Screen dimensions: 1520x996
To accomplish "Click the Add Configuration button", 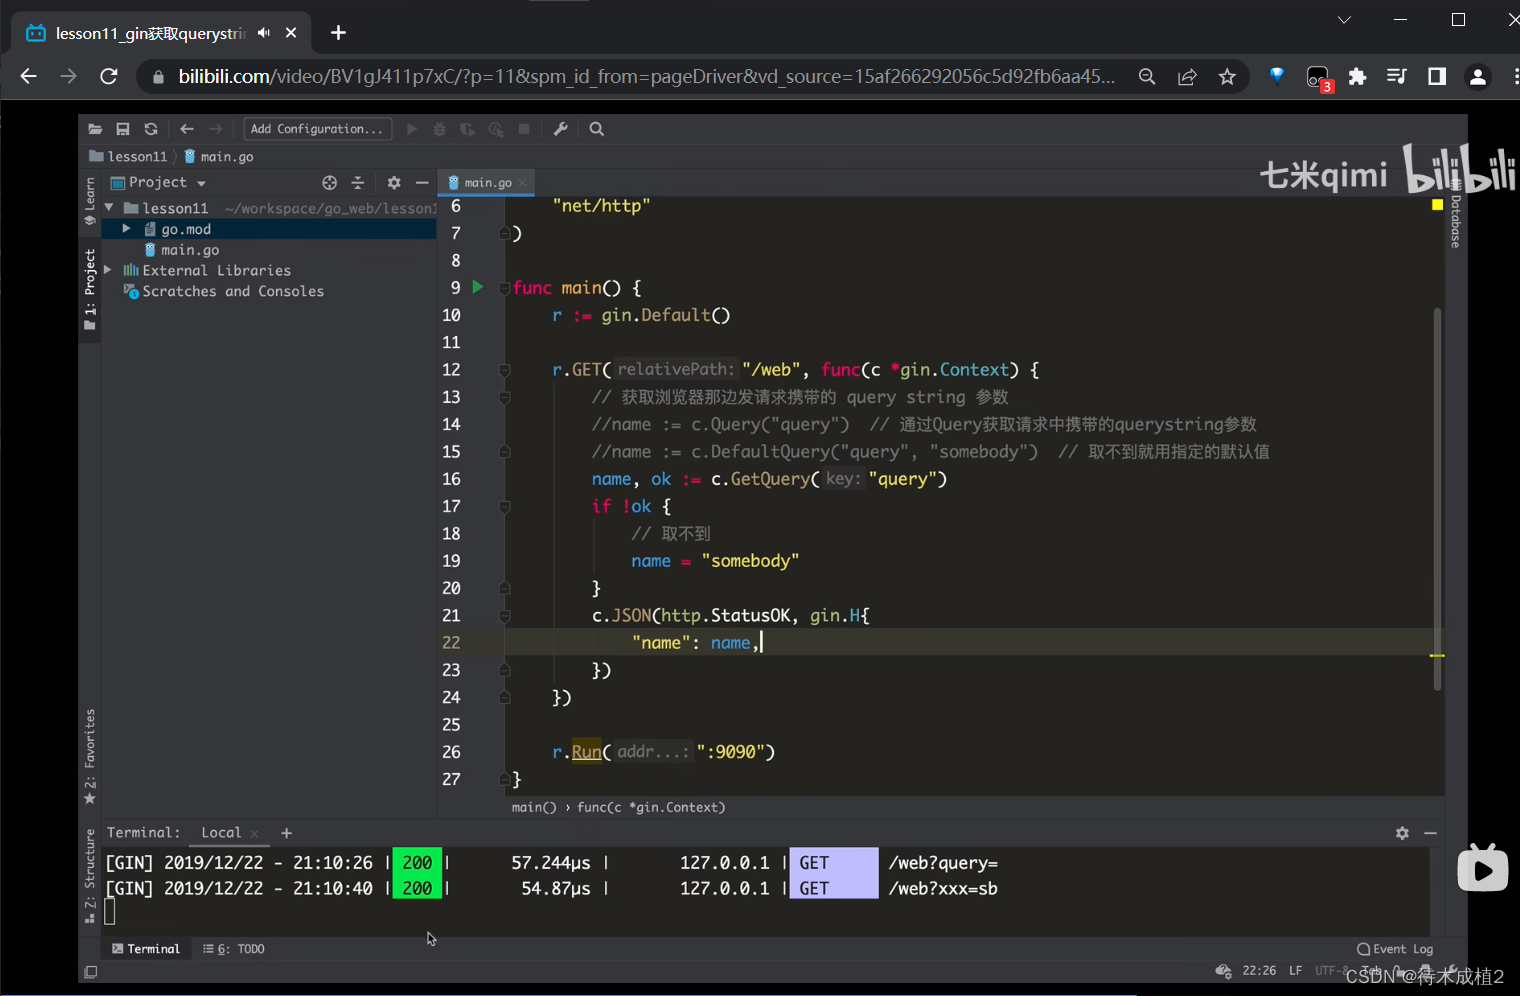I will (318, 129).
